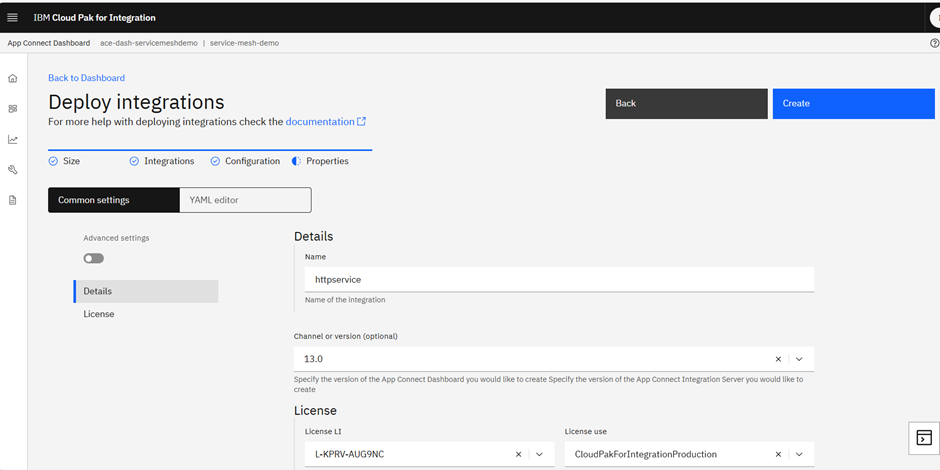Click the Create button
Screen dimensions: 940x470
click(x=854, y=104)
